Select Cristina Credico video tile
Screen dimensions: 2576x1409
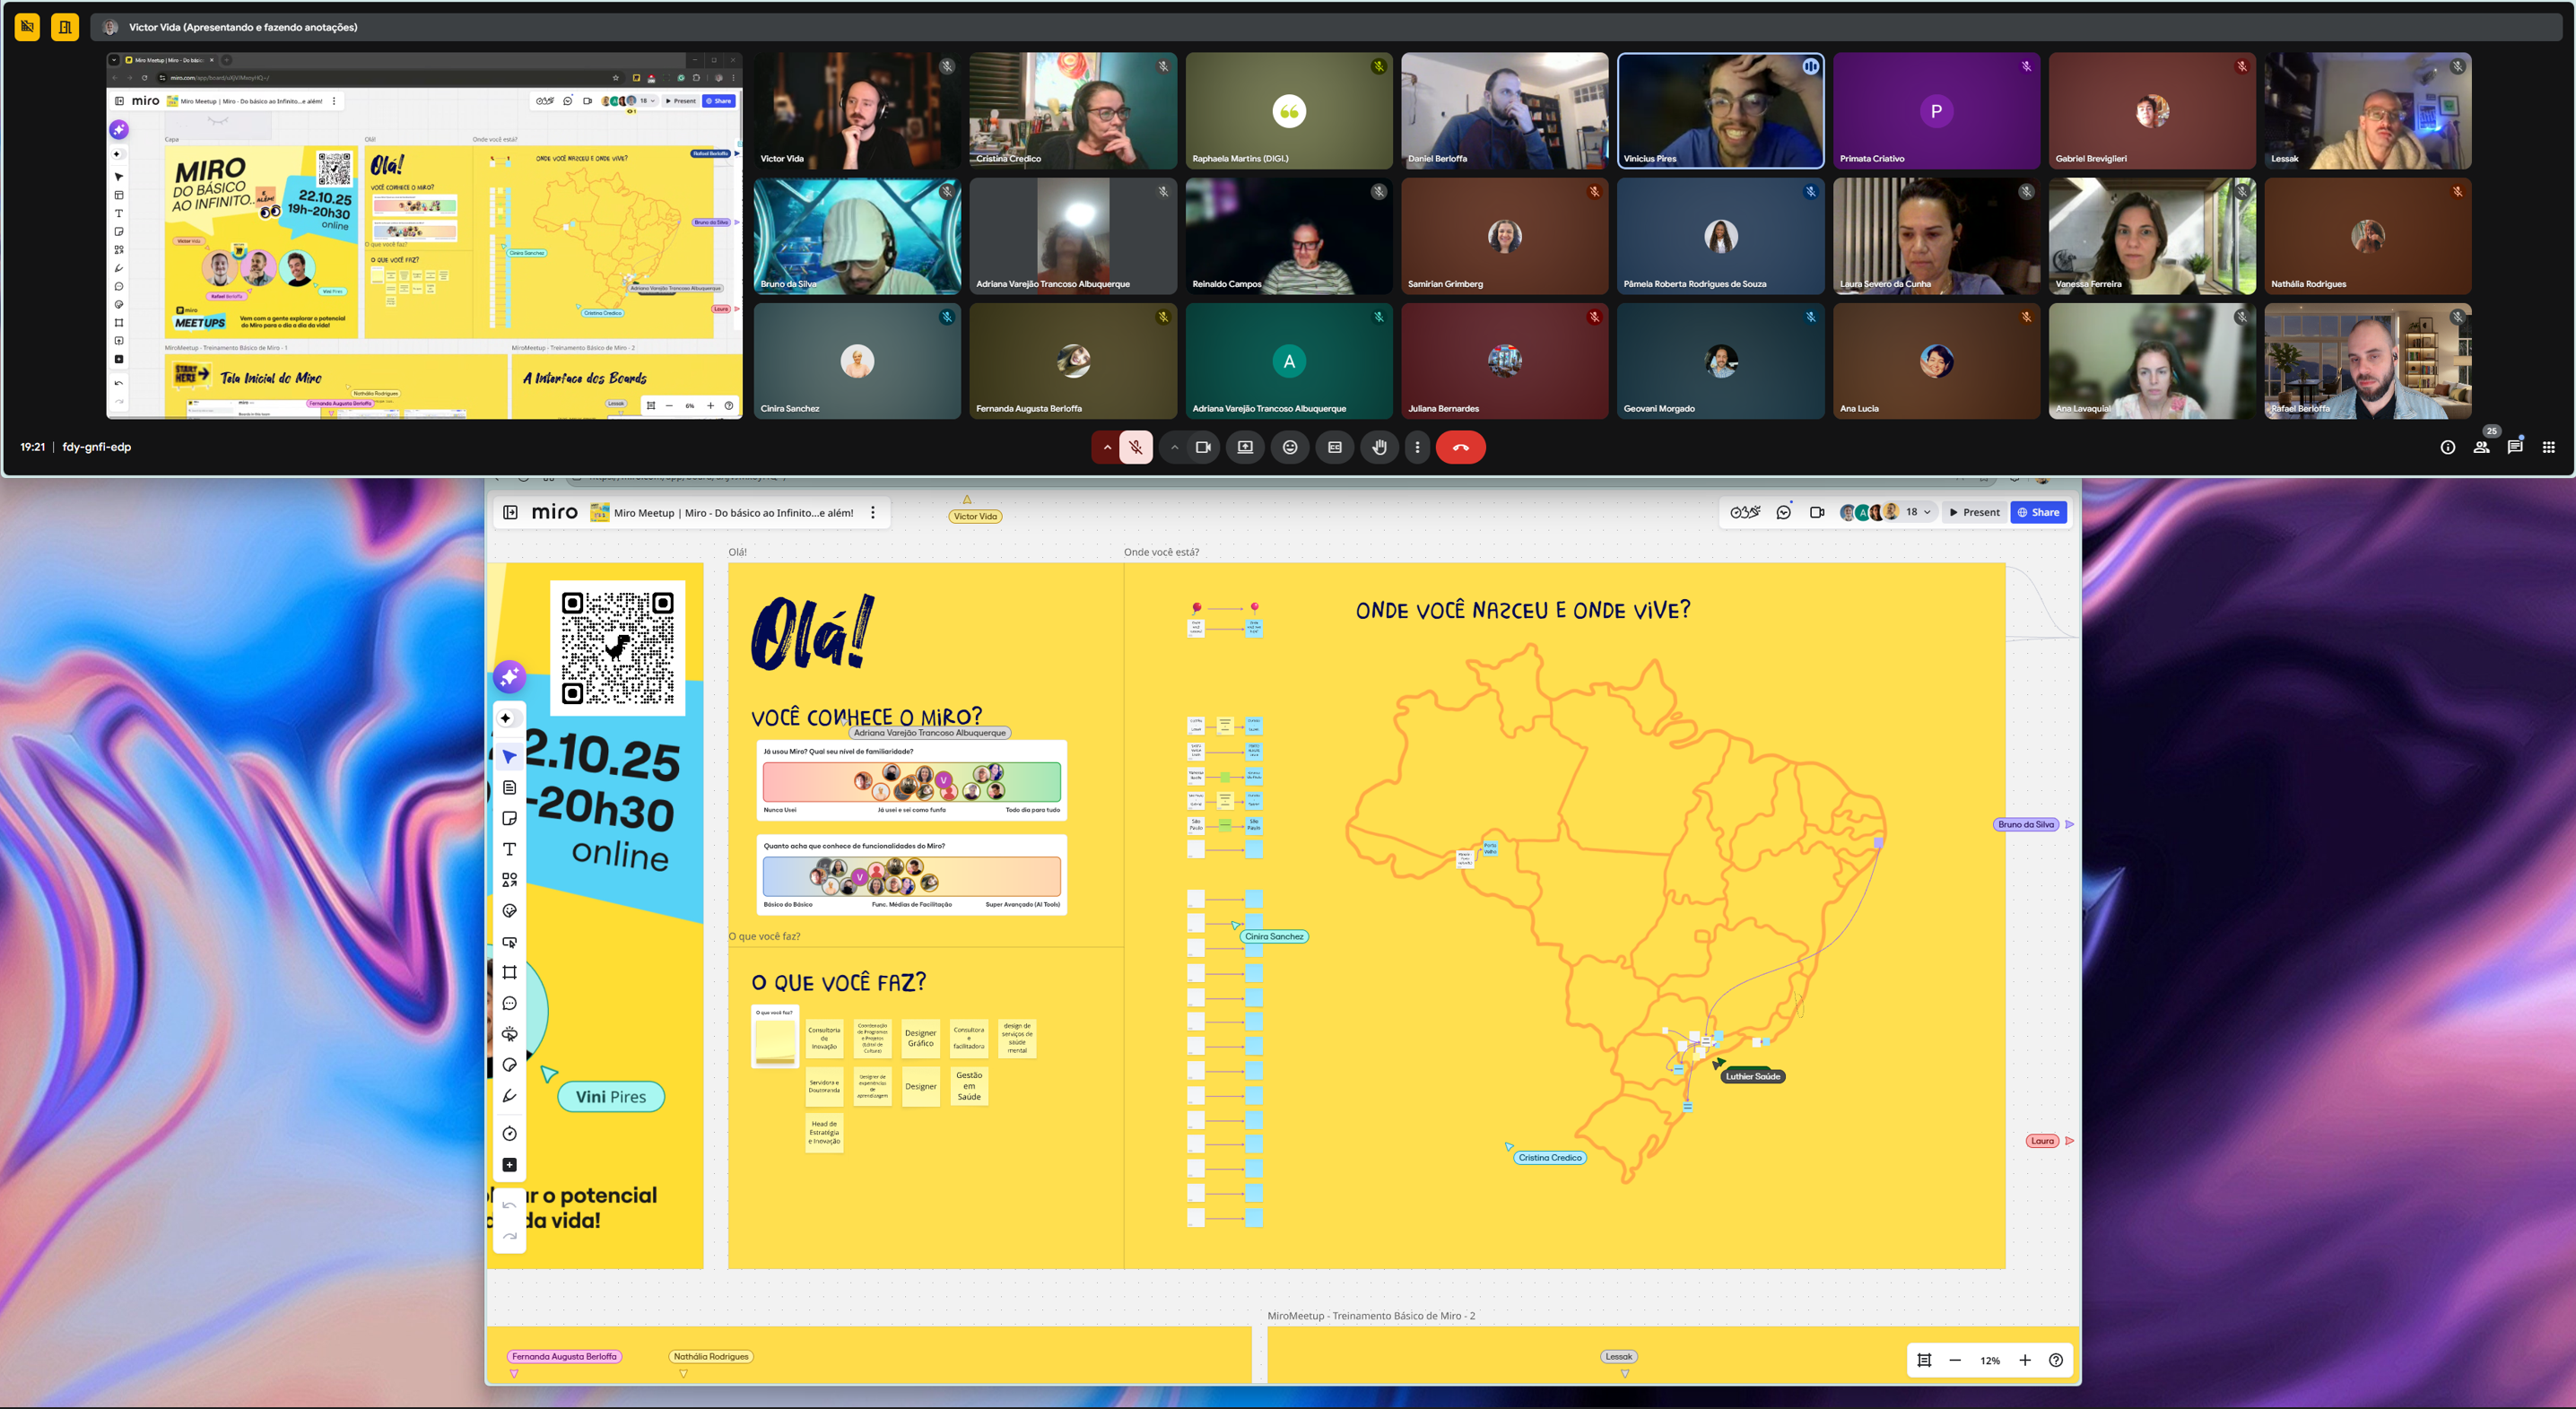pos(1073,110)
